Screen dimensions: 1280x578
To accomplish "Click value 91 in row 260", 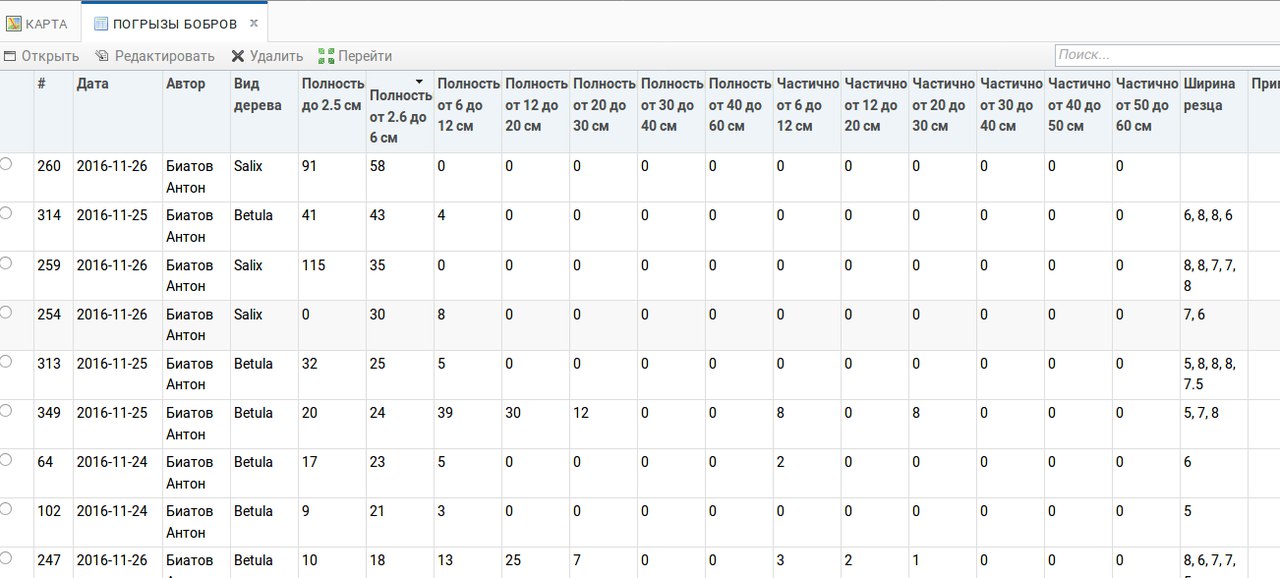I will pyautogui.click(x=309, y=166).
